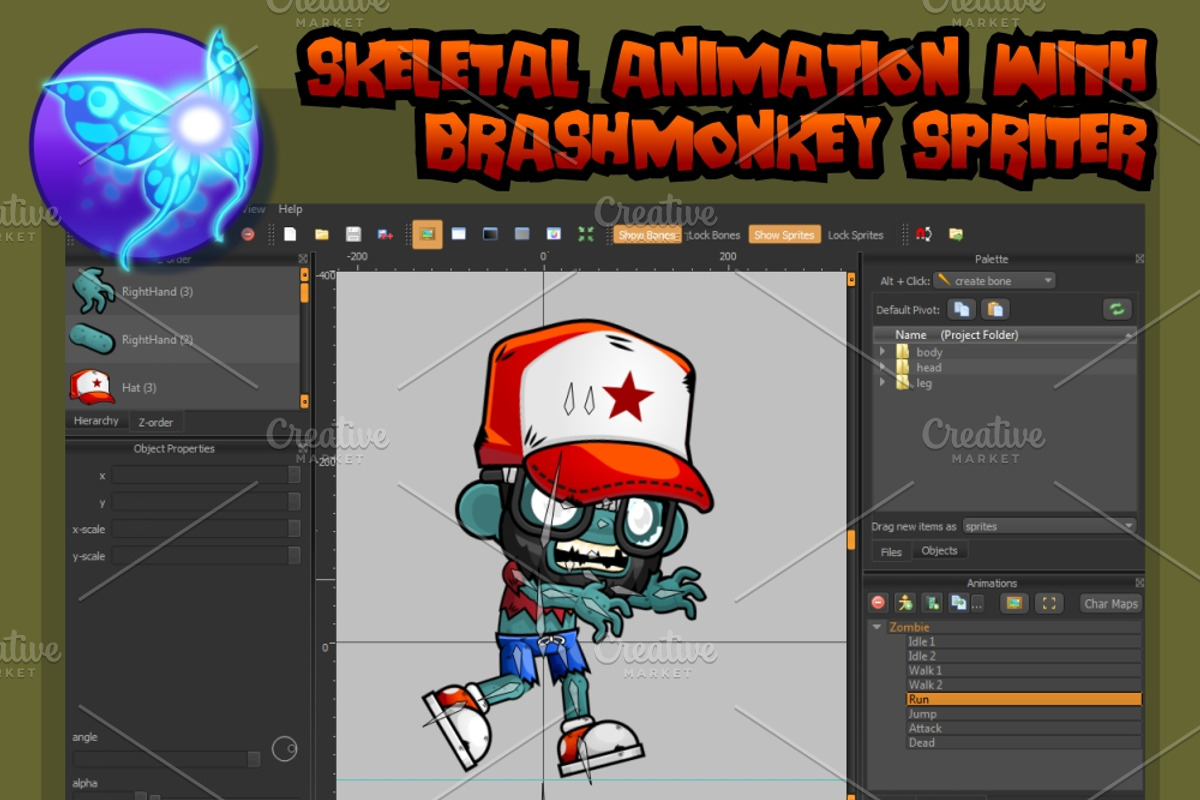
Task: Click the x-scale field
Action: click(206, 529)
